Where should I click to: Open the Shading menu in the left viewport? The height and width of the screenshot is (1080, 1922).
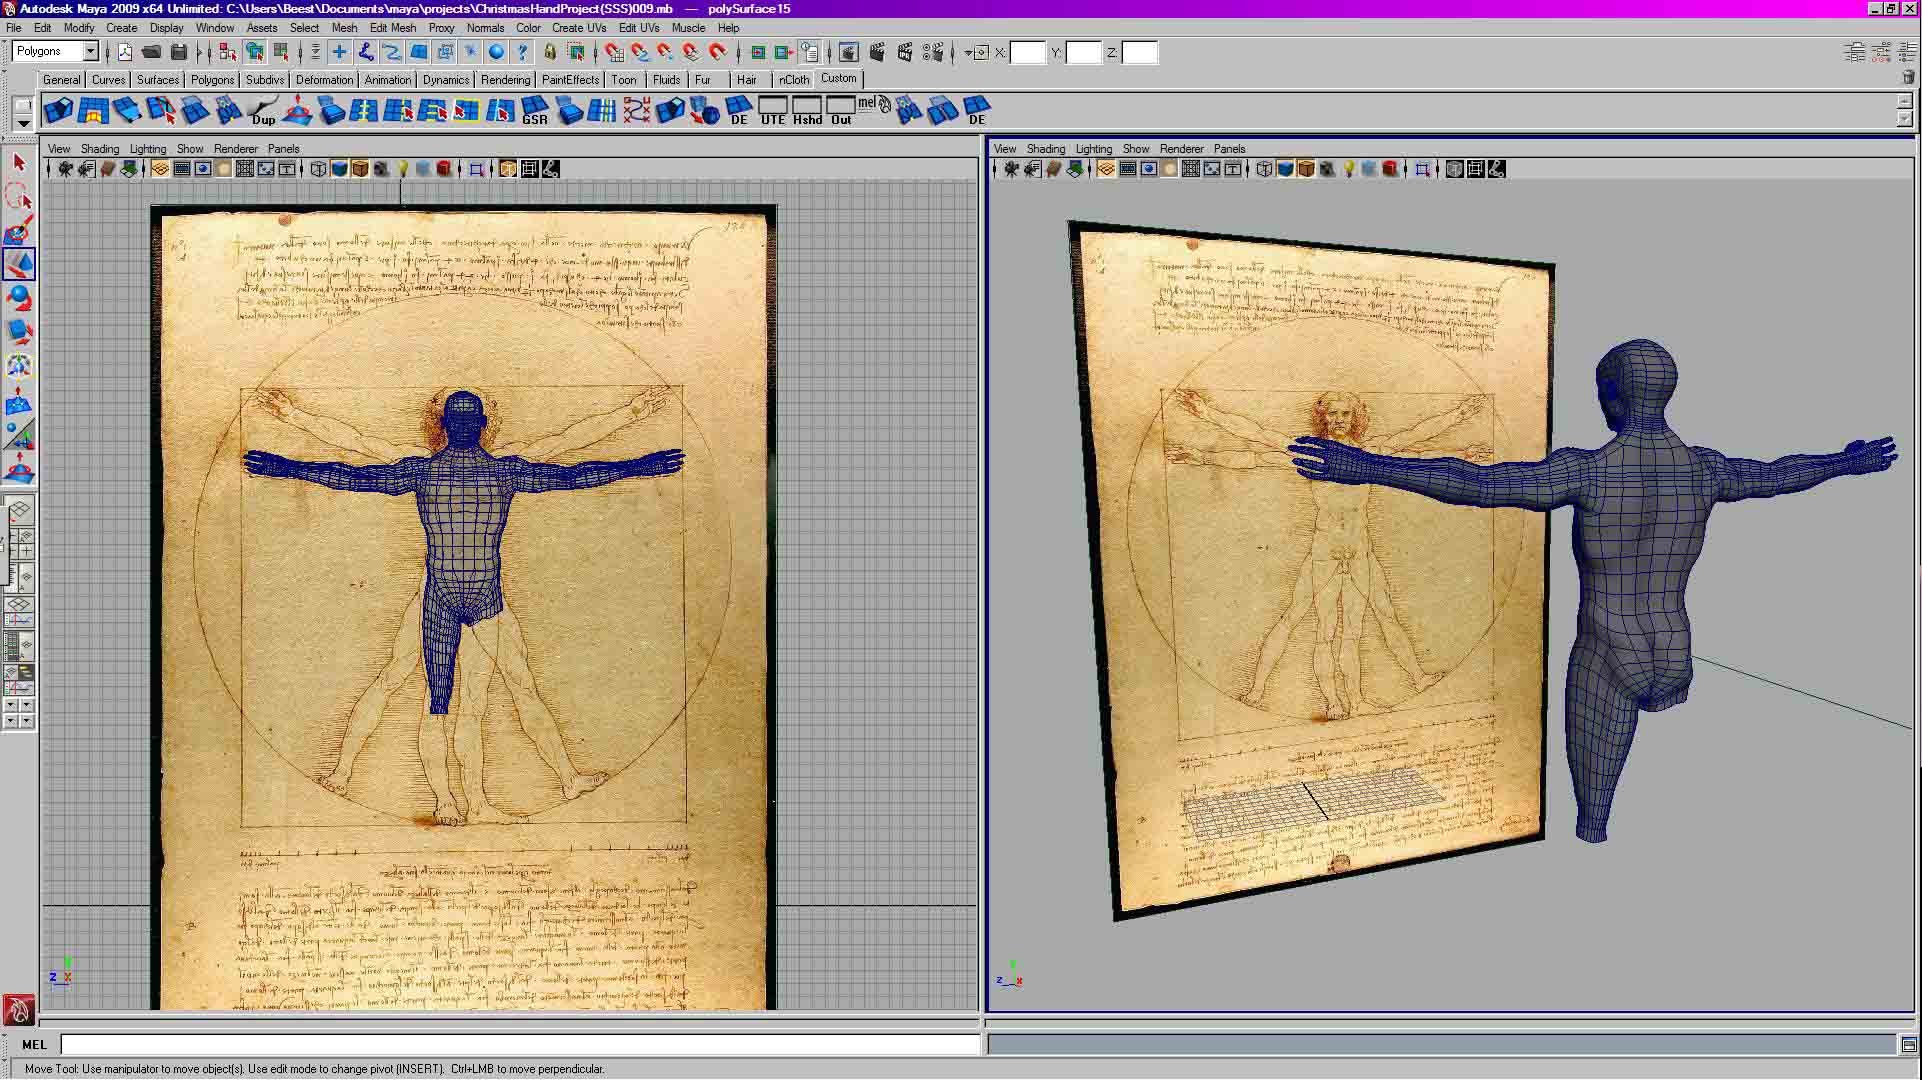100,149
